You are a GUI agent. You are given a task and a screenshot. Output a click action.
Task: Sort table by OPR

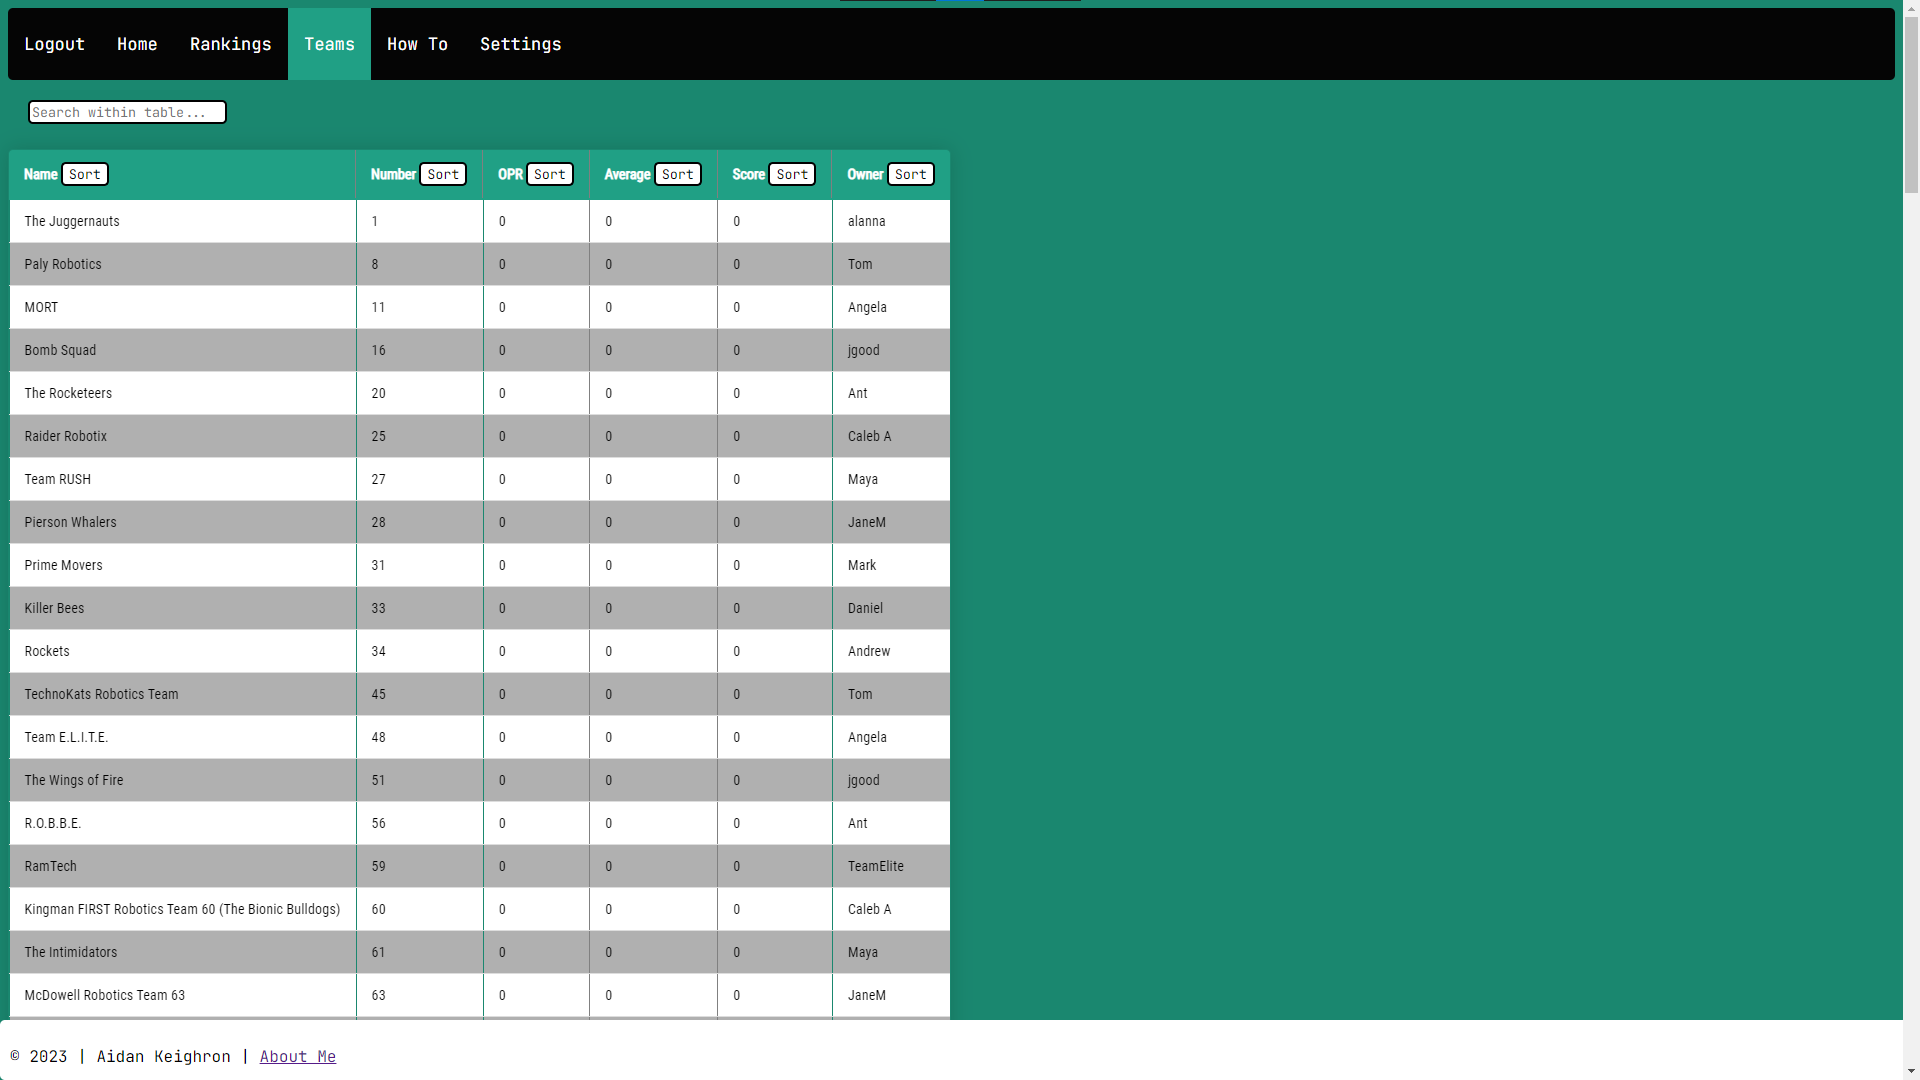[550, 174]
